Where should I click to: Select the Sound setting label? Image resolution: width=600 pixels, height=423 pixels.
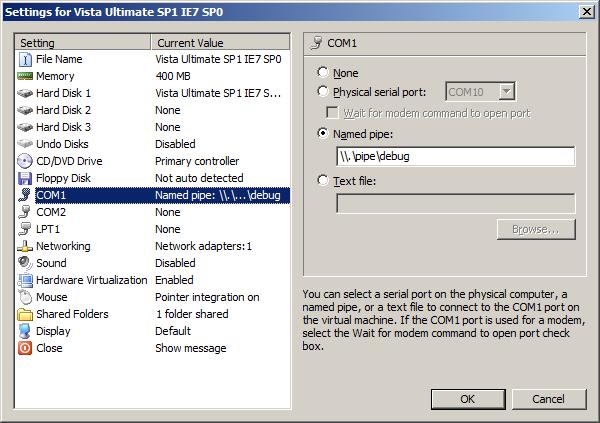51,263
